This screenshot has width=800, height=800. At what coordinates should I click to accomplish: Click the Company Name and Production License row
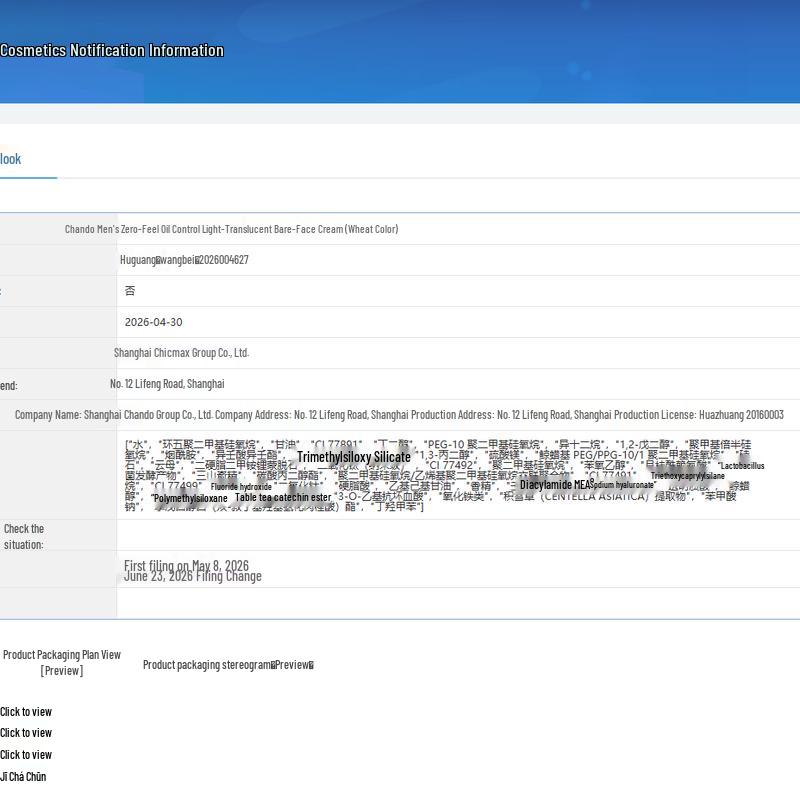point(399,415)
